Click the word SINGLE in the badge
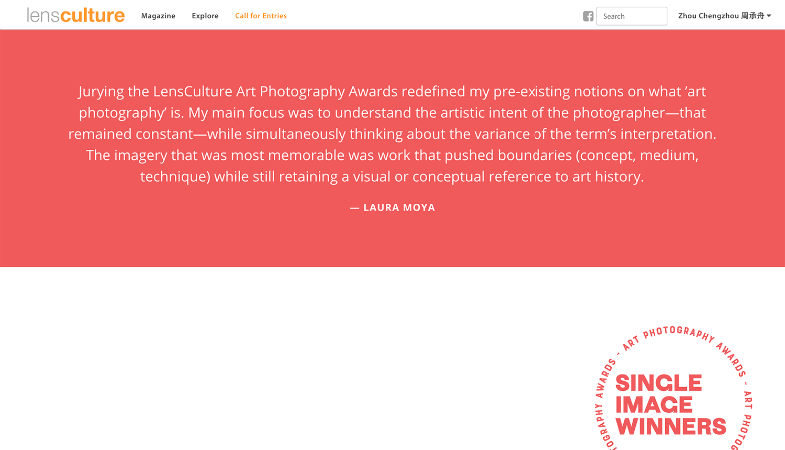This screenshot has height=450, width=785. pos(658,383)
